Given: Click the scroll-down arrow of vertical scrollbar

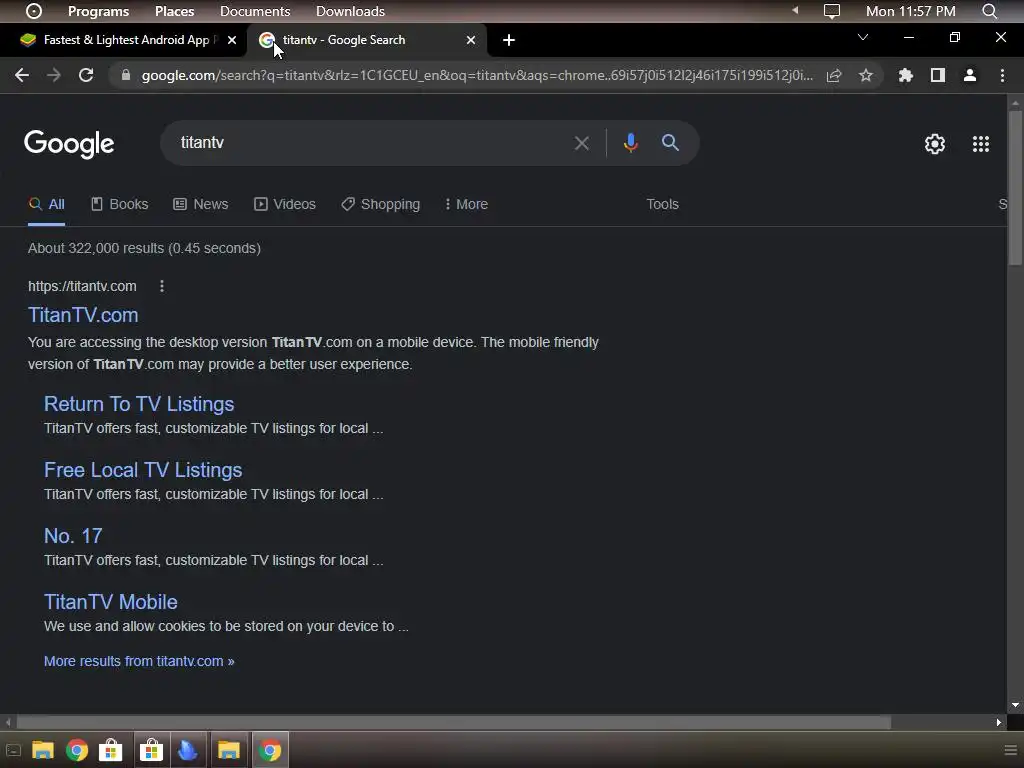Looking at the screenshot, I should 1015,705.
